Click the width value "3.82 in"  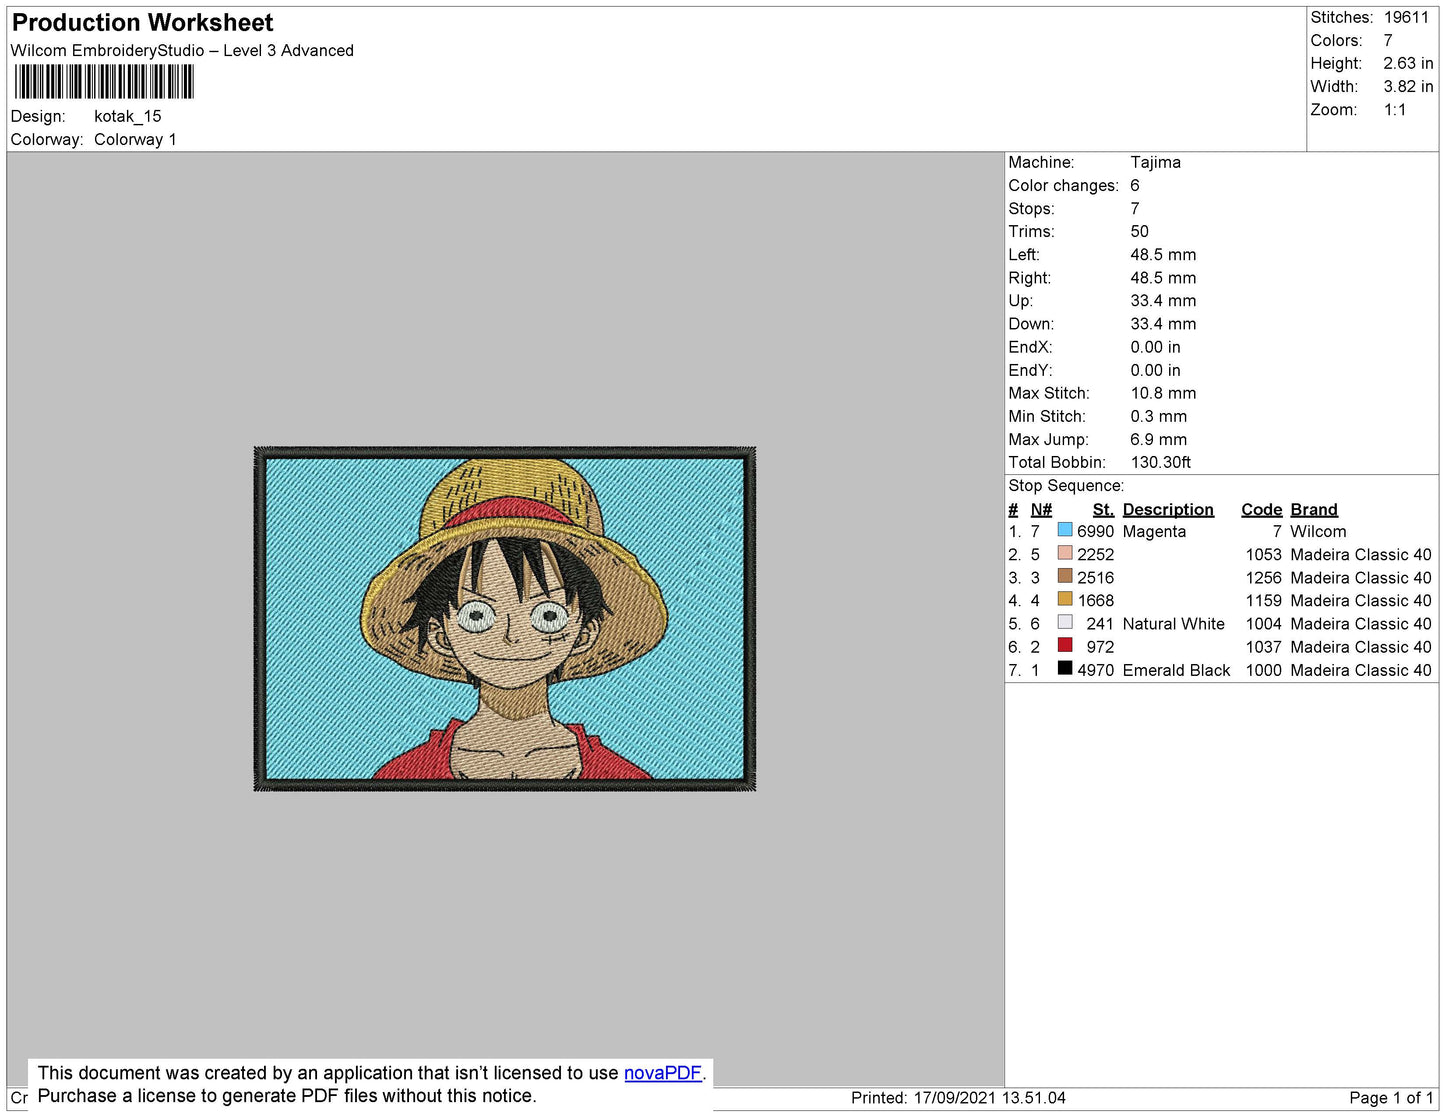tap(1408, 86)
